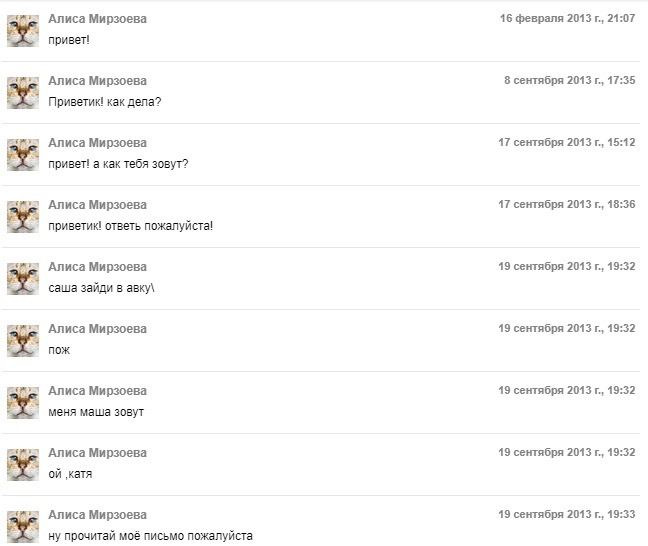Click the cat avatar beside the 16 февраля message
This screenshot has width=648, height=546.
(23, 31)
